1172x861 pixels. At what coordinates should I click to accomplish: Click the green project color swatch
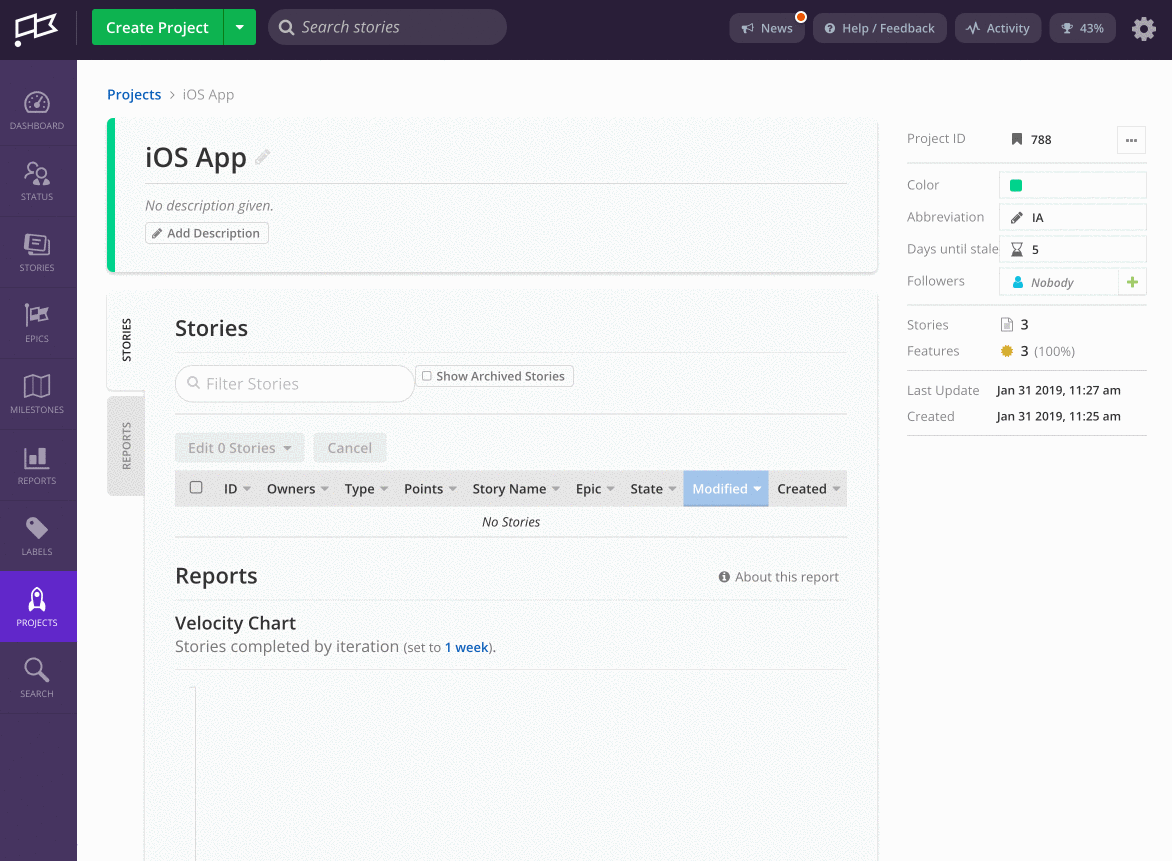tap(1016, 185)
